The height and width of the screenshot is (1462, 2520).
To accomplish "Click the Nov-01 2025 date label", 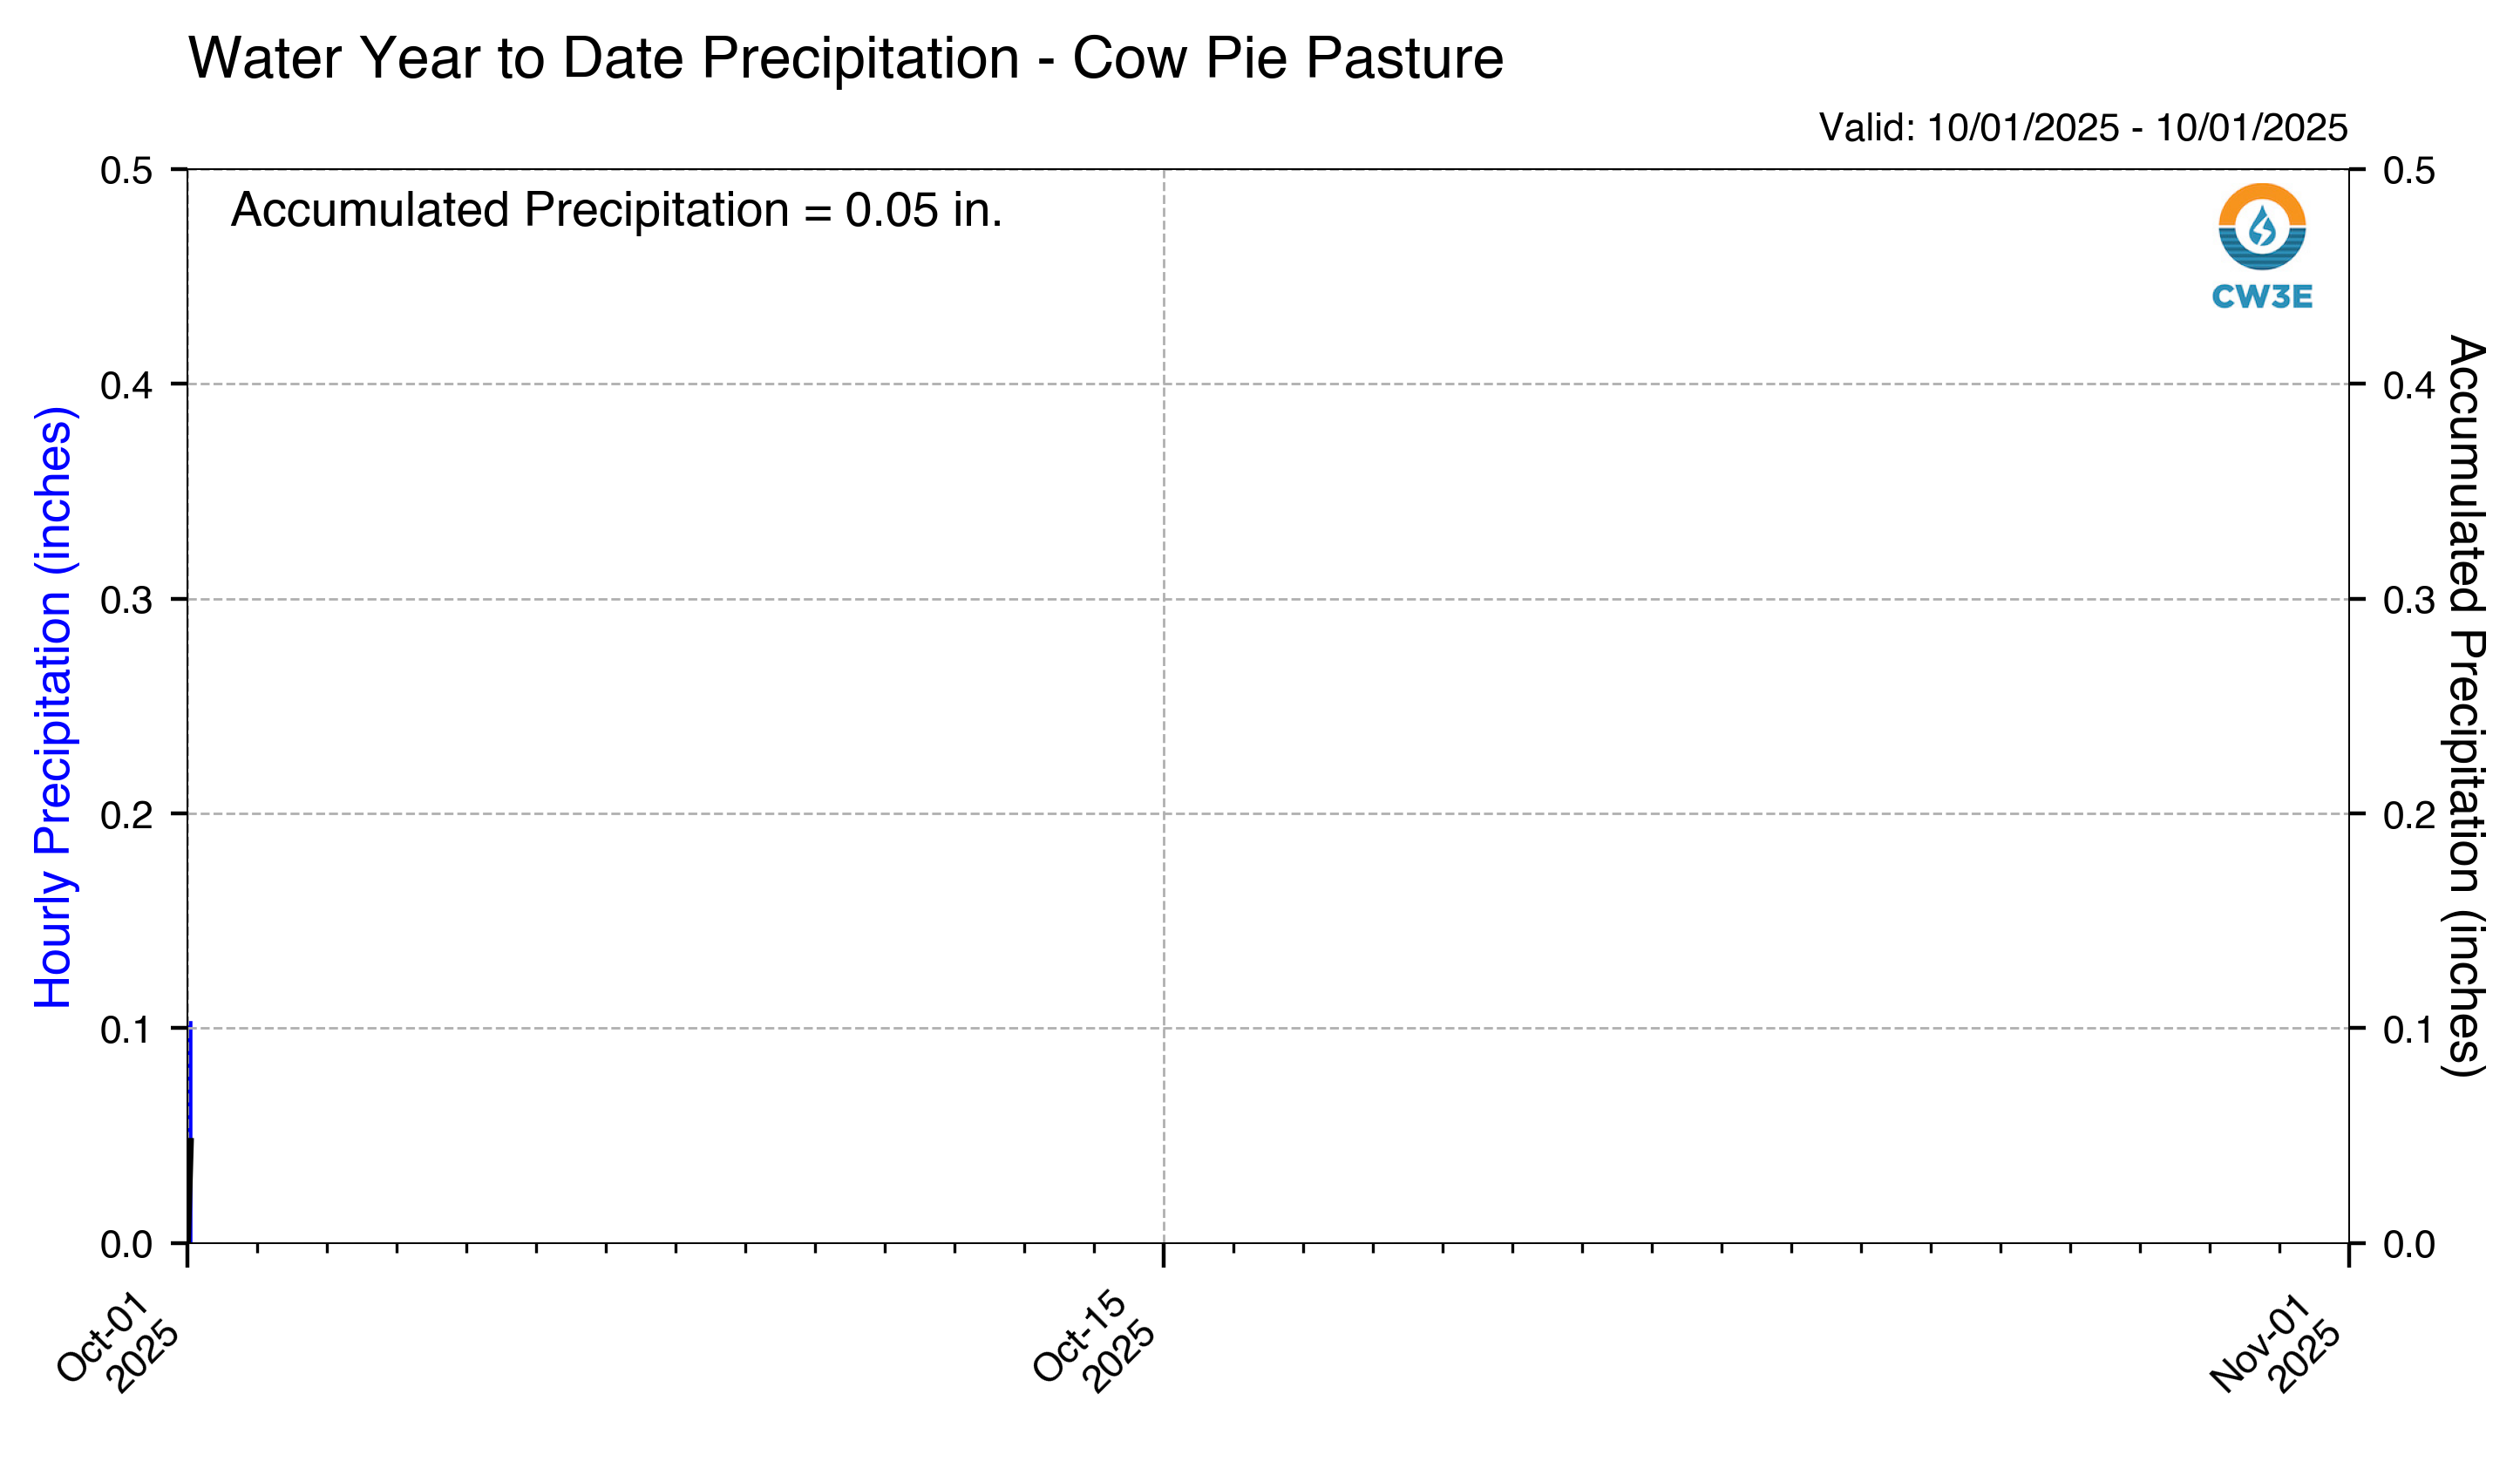I will [x=2276, y=1342].
